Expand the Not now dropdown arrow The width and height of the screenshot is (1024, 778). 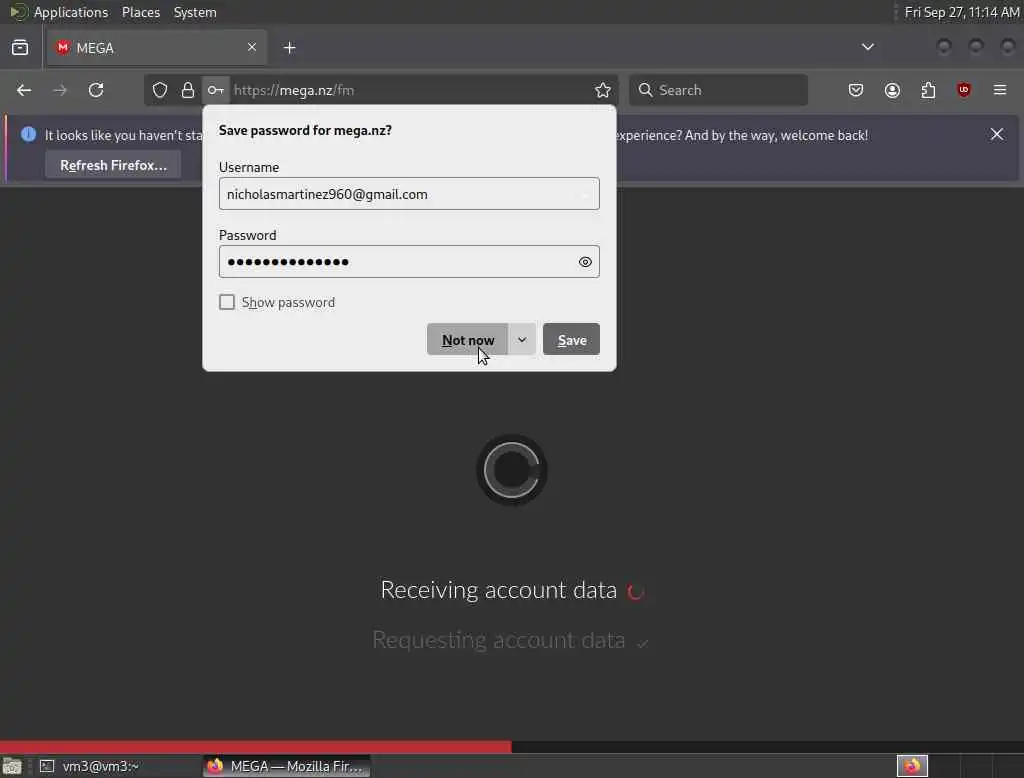click(522, 340)
